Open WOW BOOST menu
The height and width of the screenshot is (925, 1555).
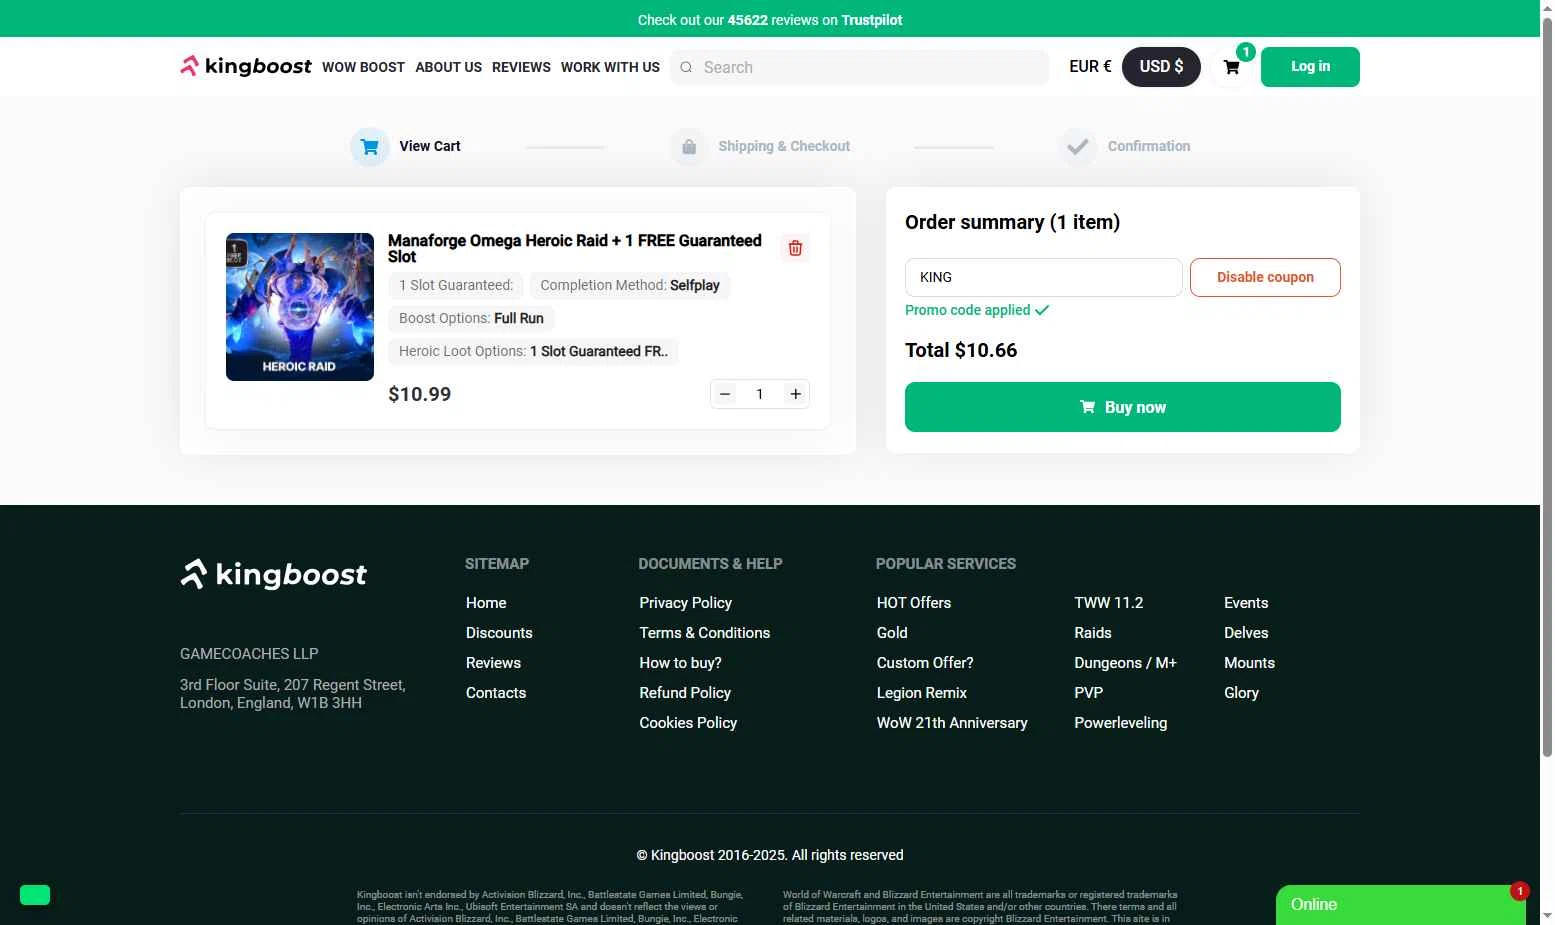pyautogui.click(x=363, y=67)
